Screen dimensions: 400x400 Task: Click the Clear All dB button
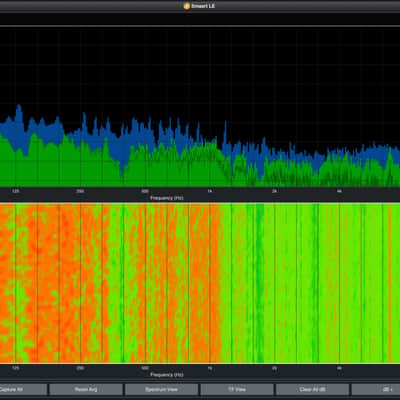[313, 389]
